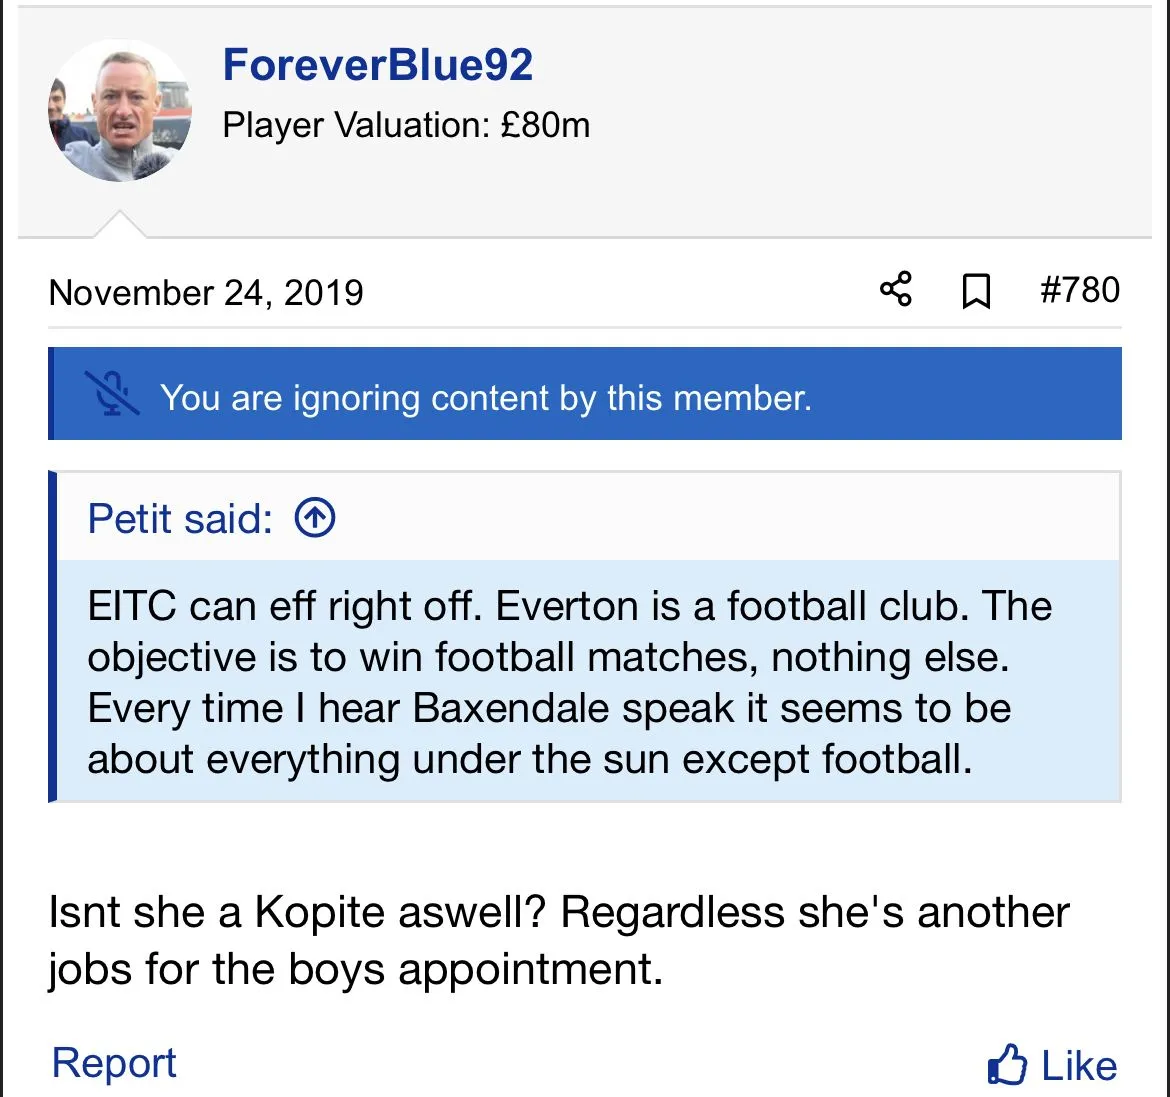Click the thumbs-up Like icon

coord(1007,1064)
